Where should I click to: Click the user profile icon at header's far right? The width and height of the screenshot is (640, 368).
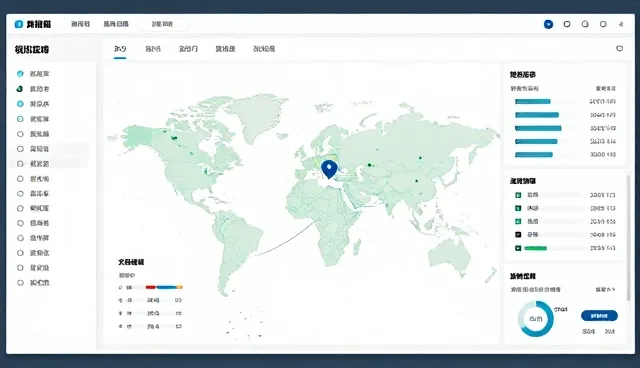click(x=621, y=24)
